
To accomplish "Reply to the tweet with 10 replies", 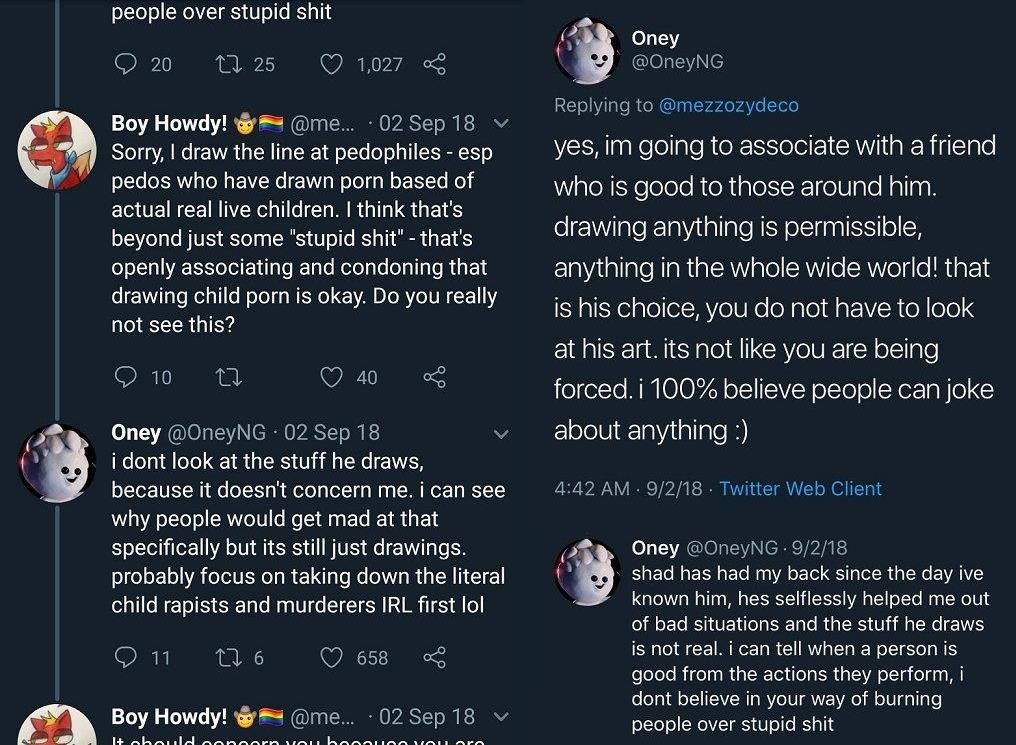I will 126,377.
